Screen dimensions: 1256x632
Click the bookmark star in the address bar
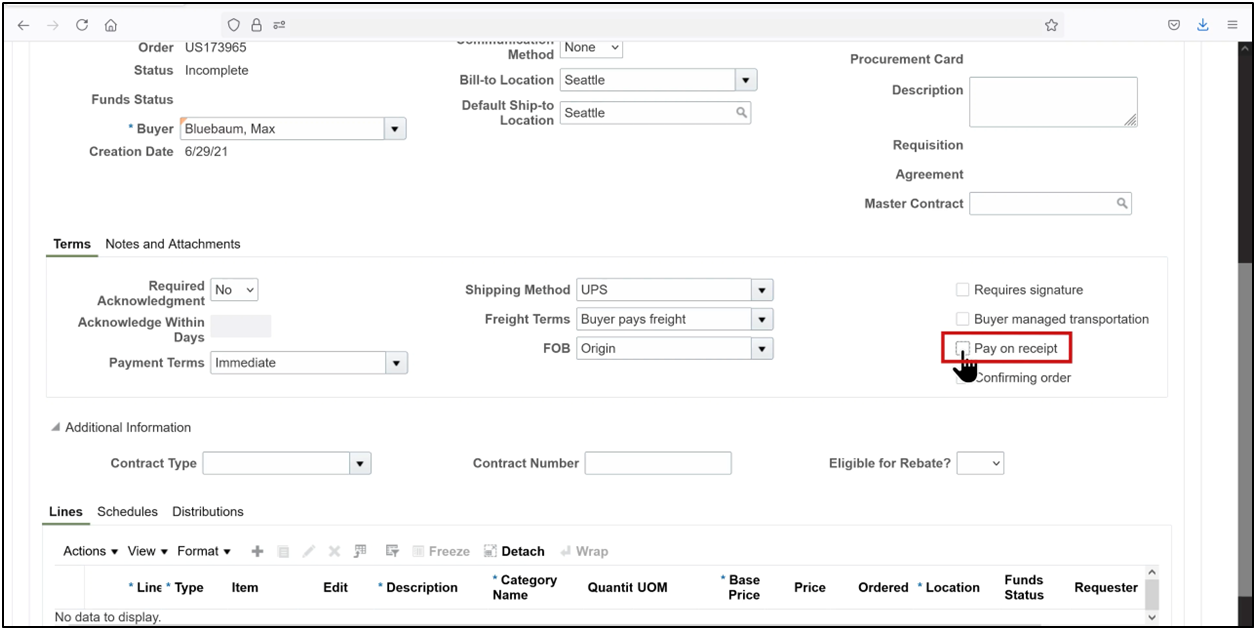click(1052, 24)
